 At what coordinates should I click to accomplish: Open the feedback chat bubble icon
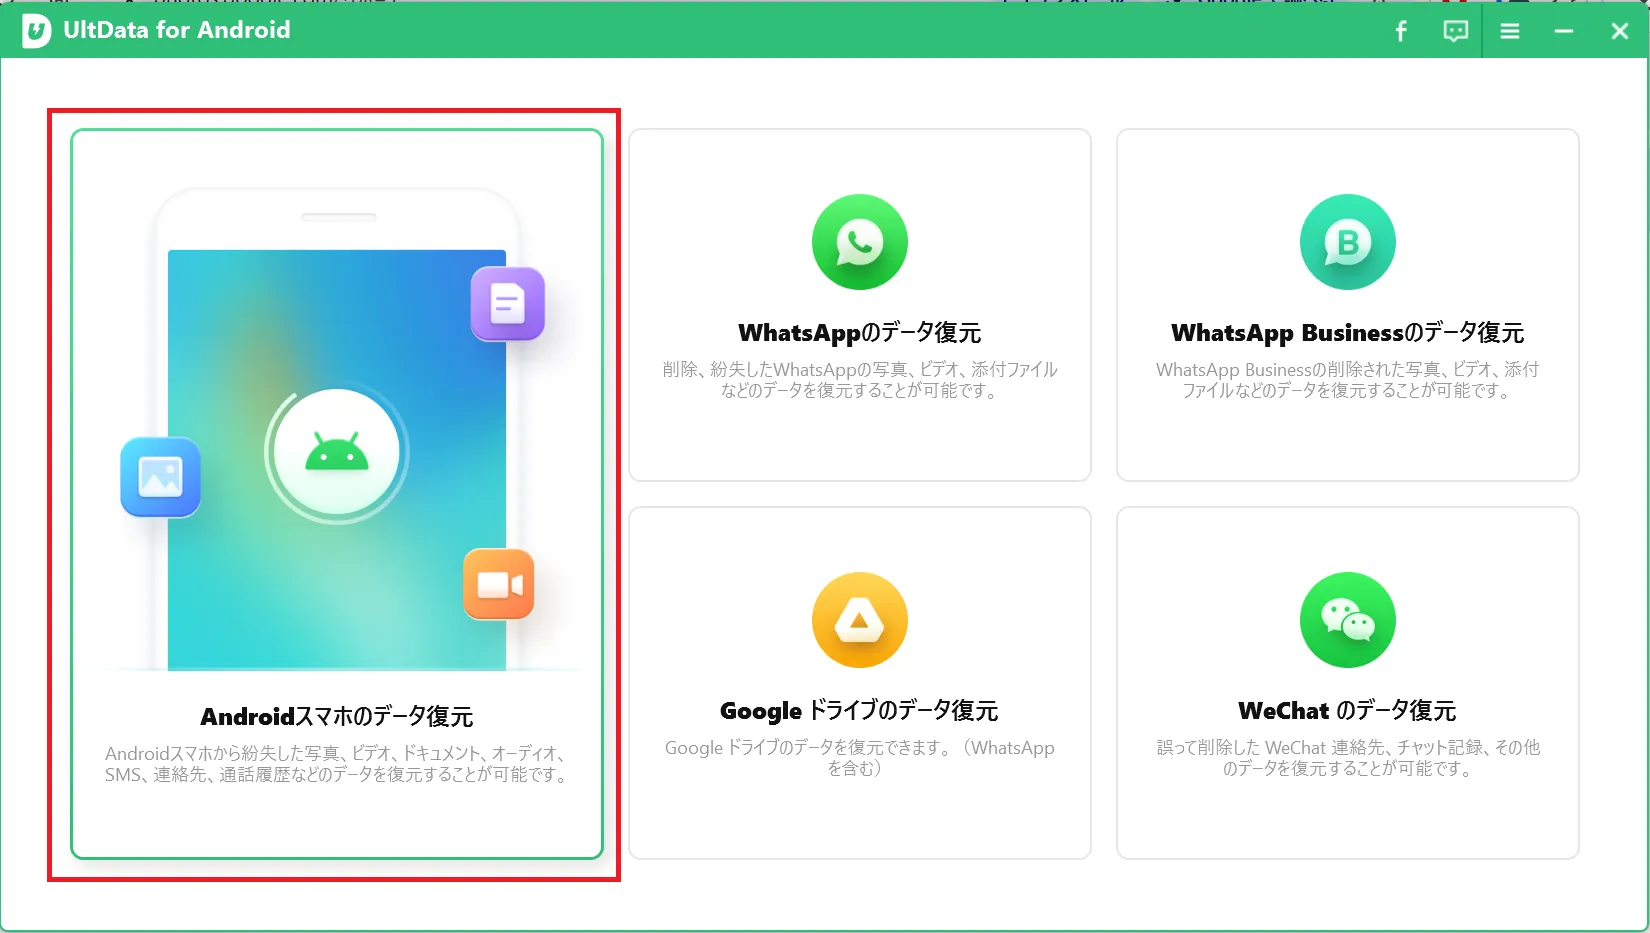[x=1454, y=31]
